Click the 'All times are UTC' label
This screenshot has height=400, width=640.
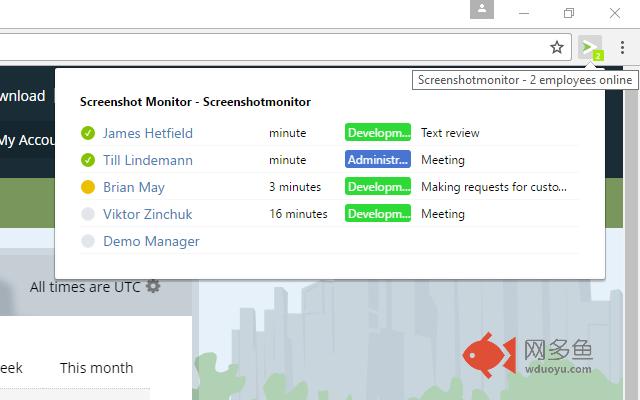click(x=85, y=287)
